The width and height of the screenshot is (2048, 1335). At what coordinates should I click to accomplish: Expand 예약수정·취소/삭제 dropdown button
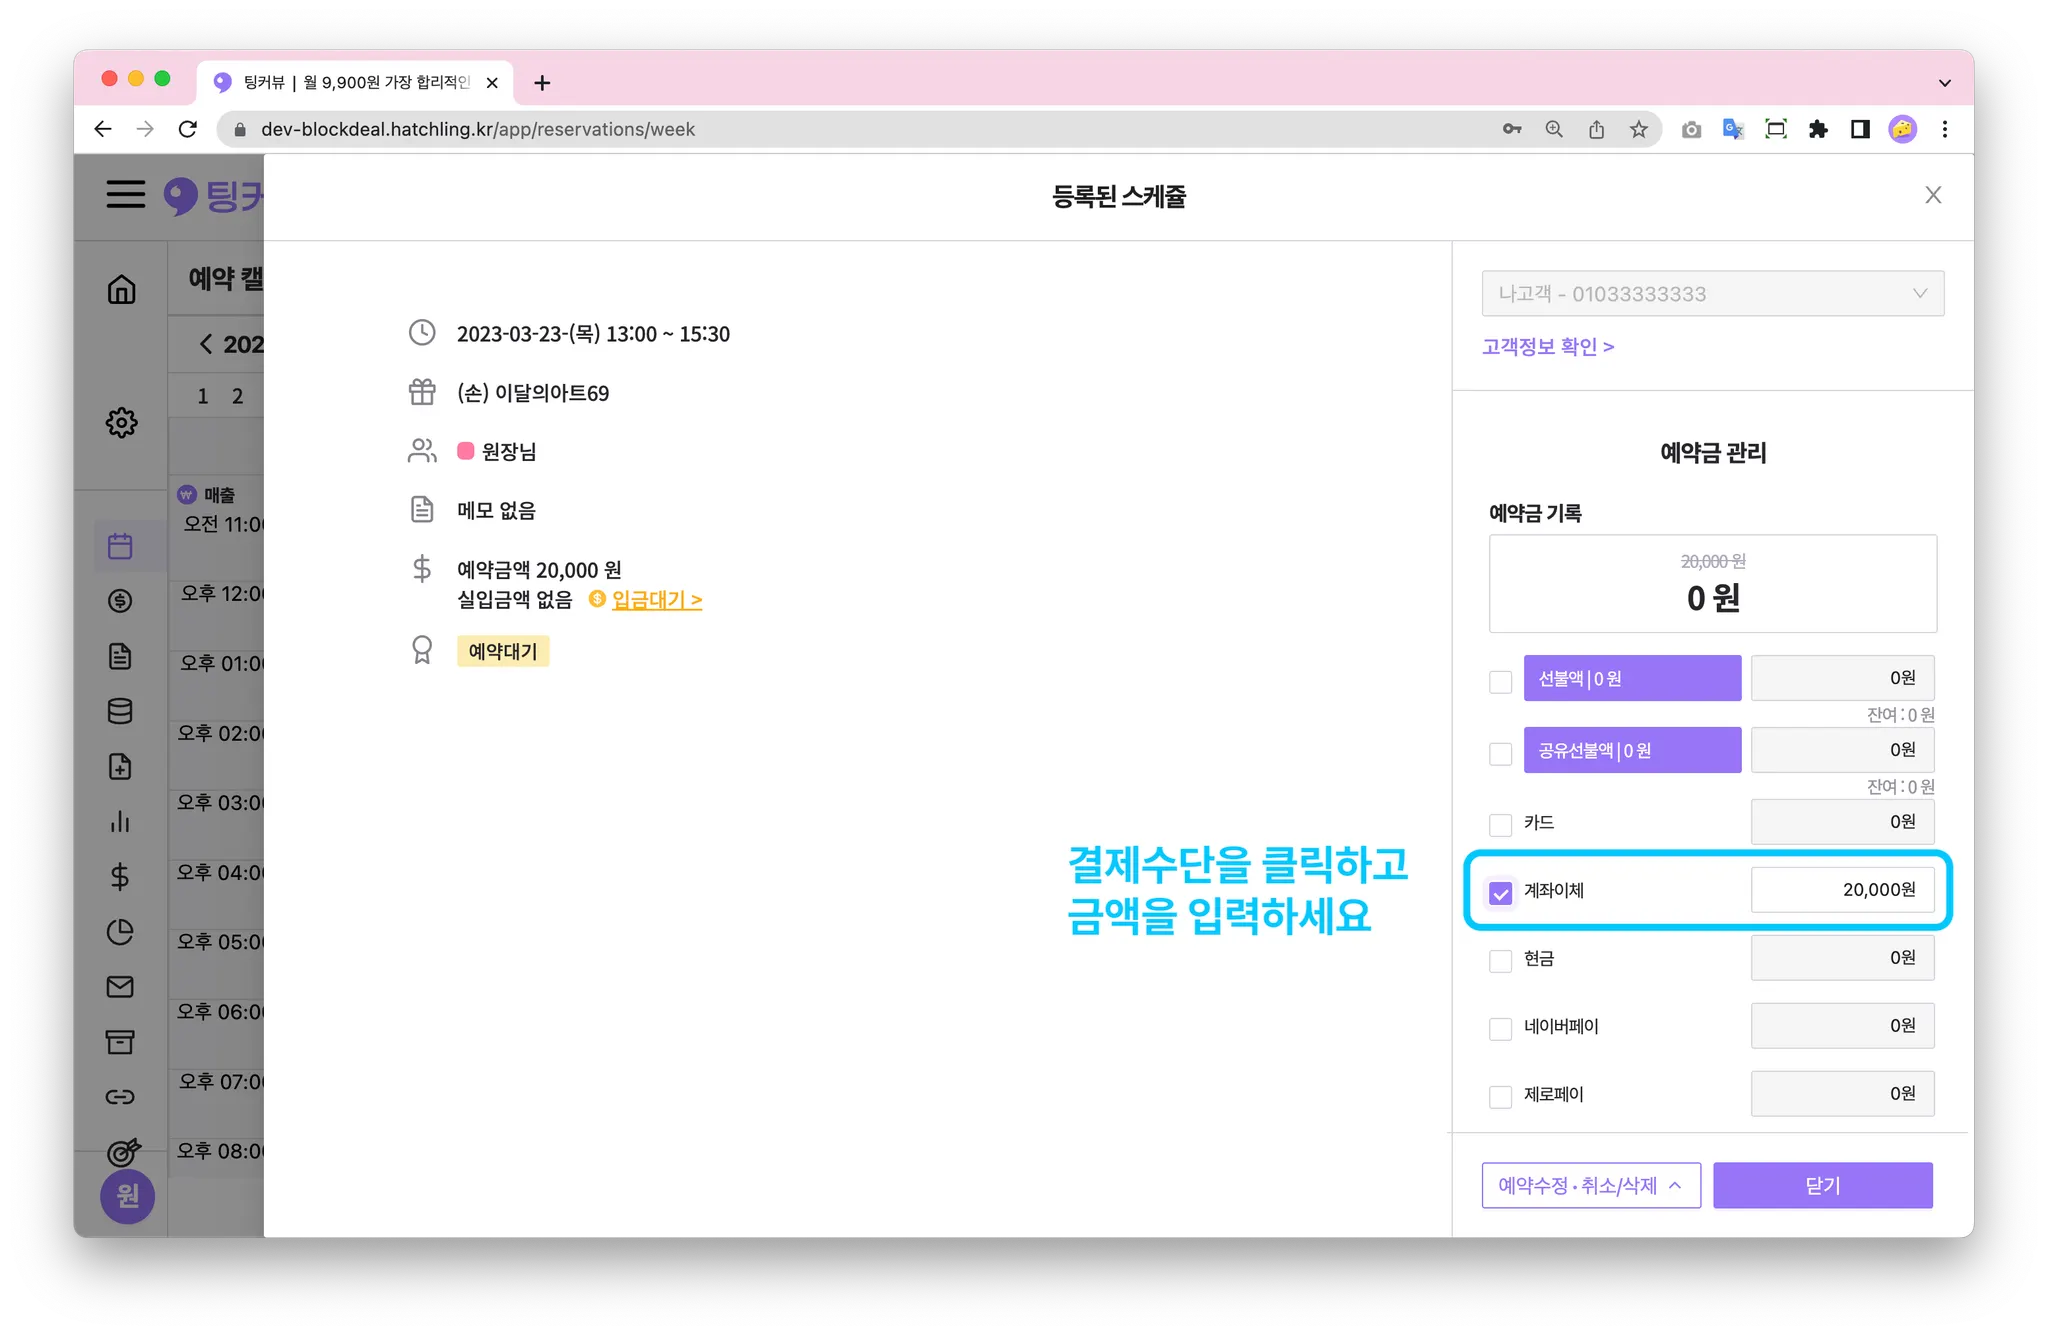1590,1185
